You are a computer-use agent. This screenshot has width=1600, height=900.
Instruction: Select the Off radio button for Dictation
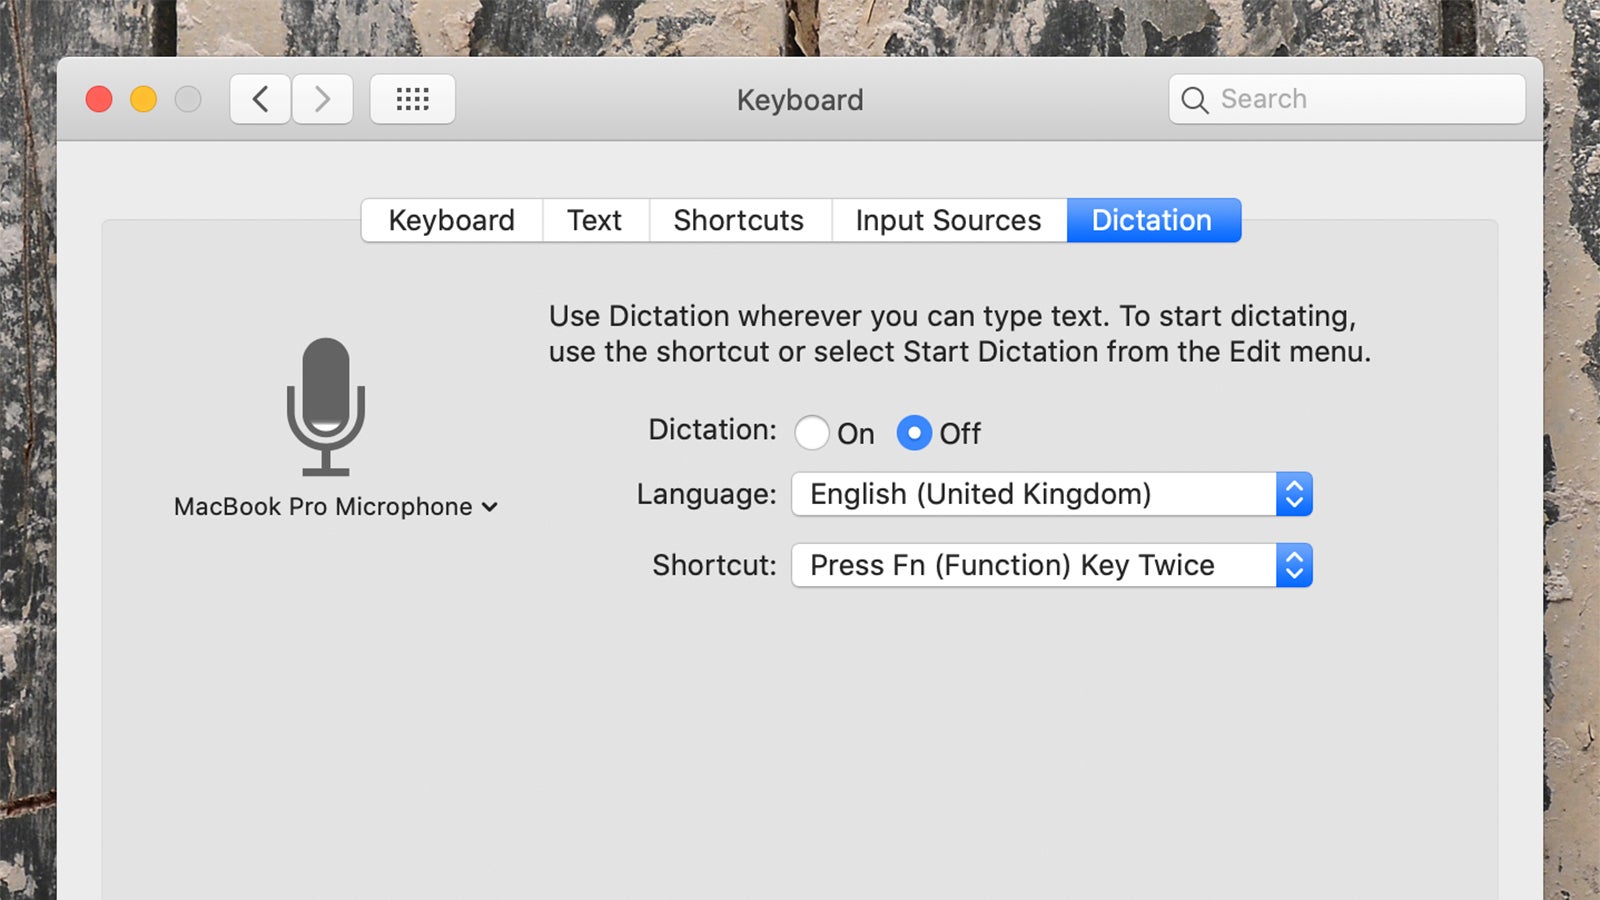[913, 433]
